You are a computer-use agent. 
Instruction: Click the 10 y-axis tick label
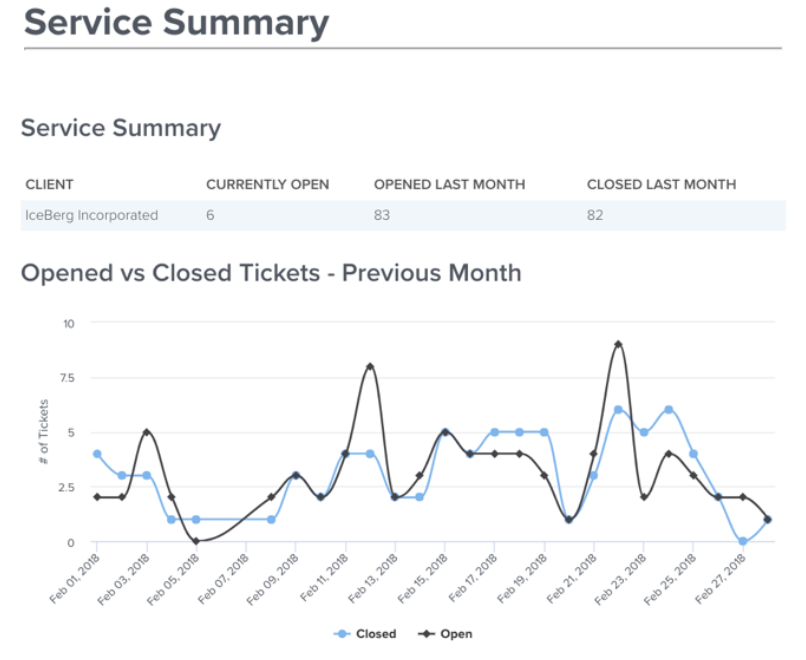[68, 323]
